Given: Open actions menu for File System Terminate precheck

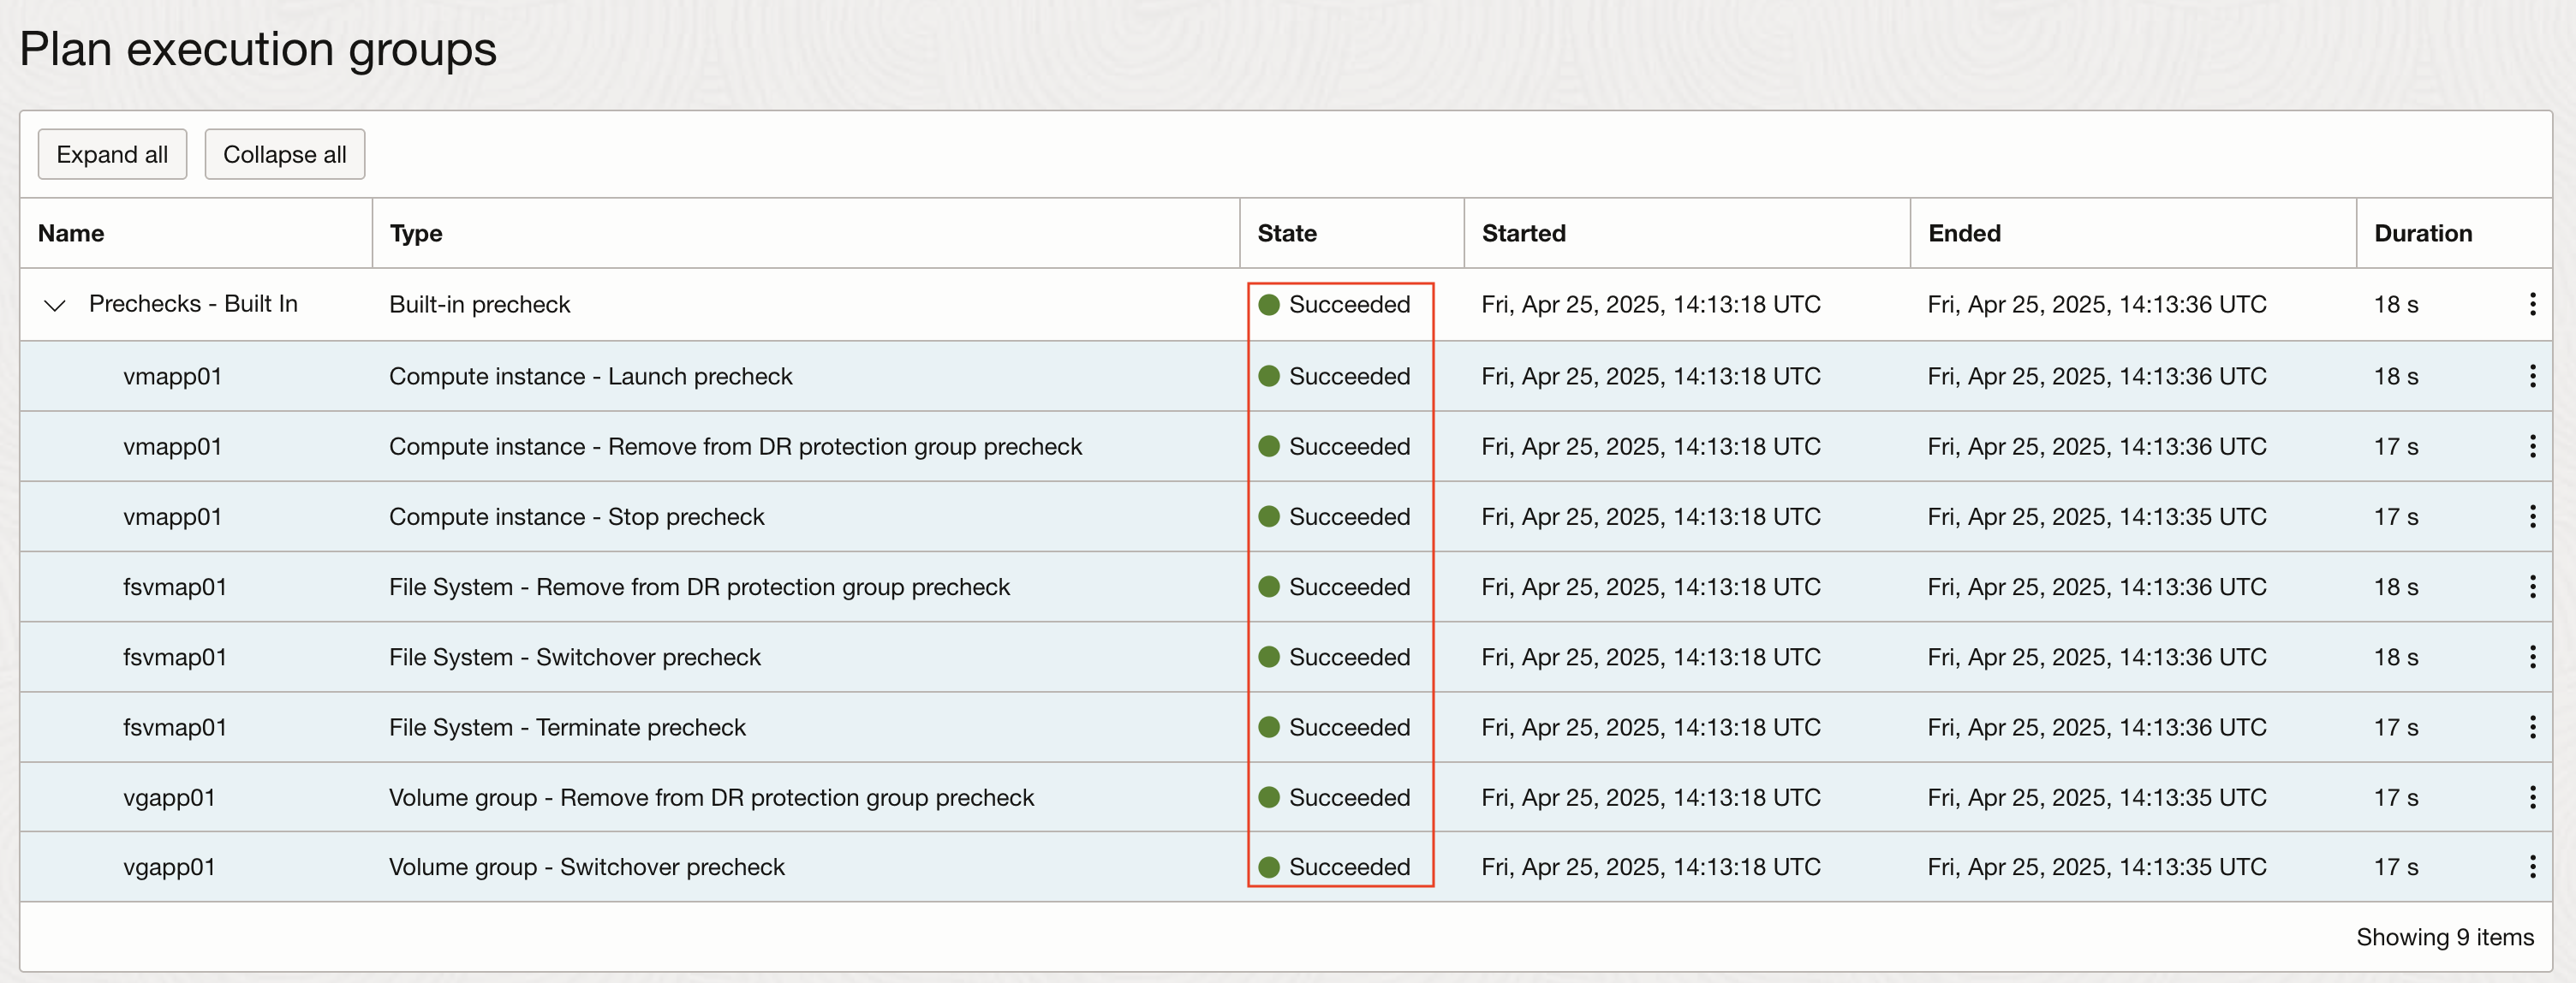Looking at the screenshot, I should (2533, 727).
